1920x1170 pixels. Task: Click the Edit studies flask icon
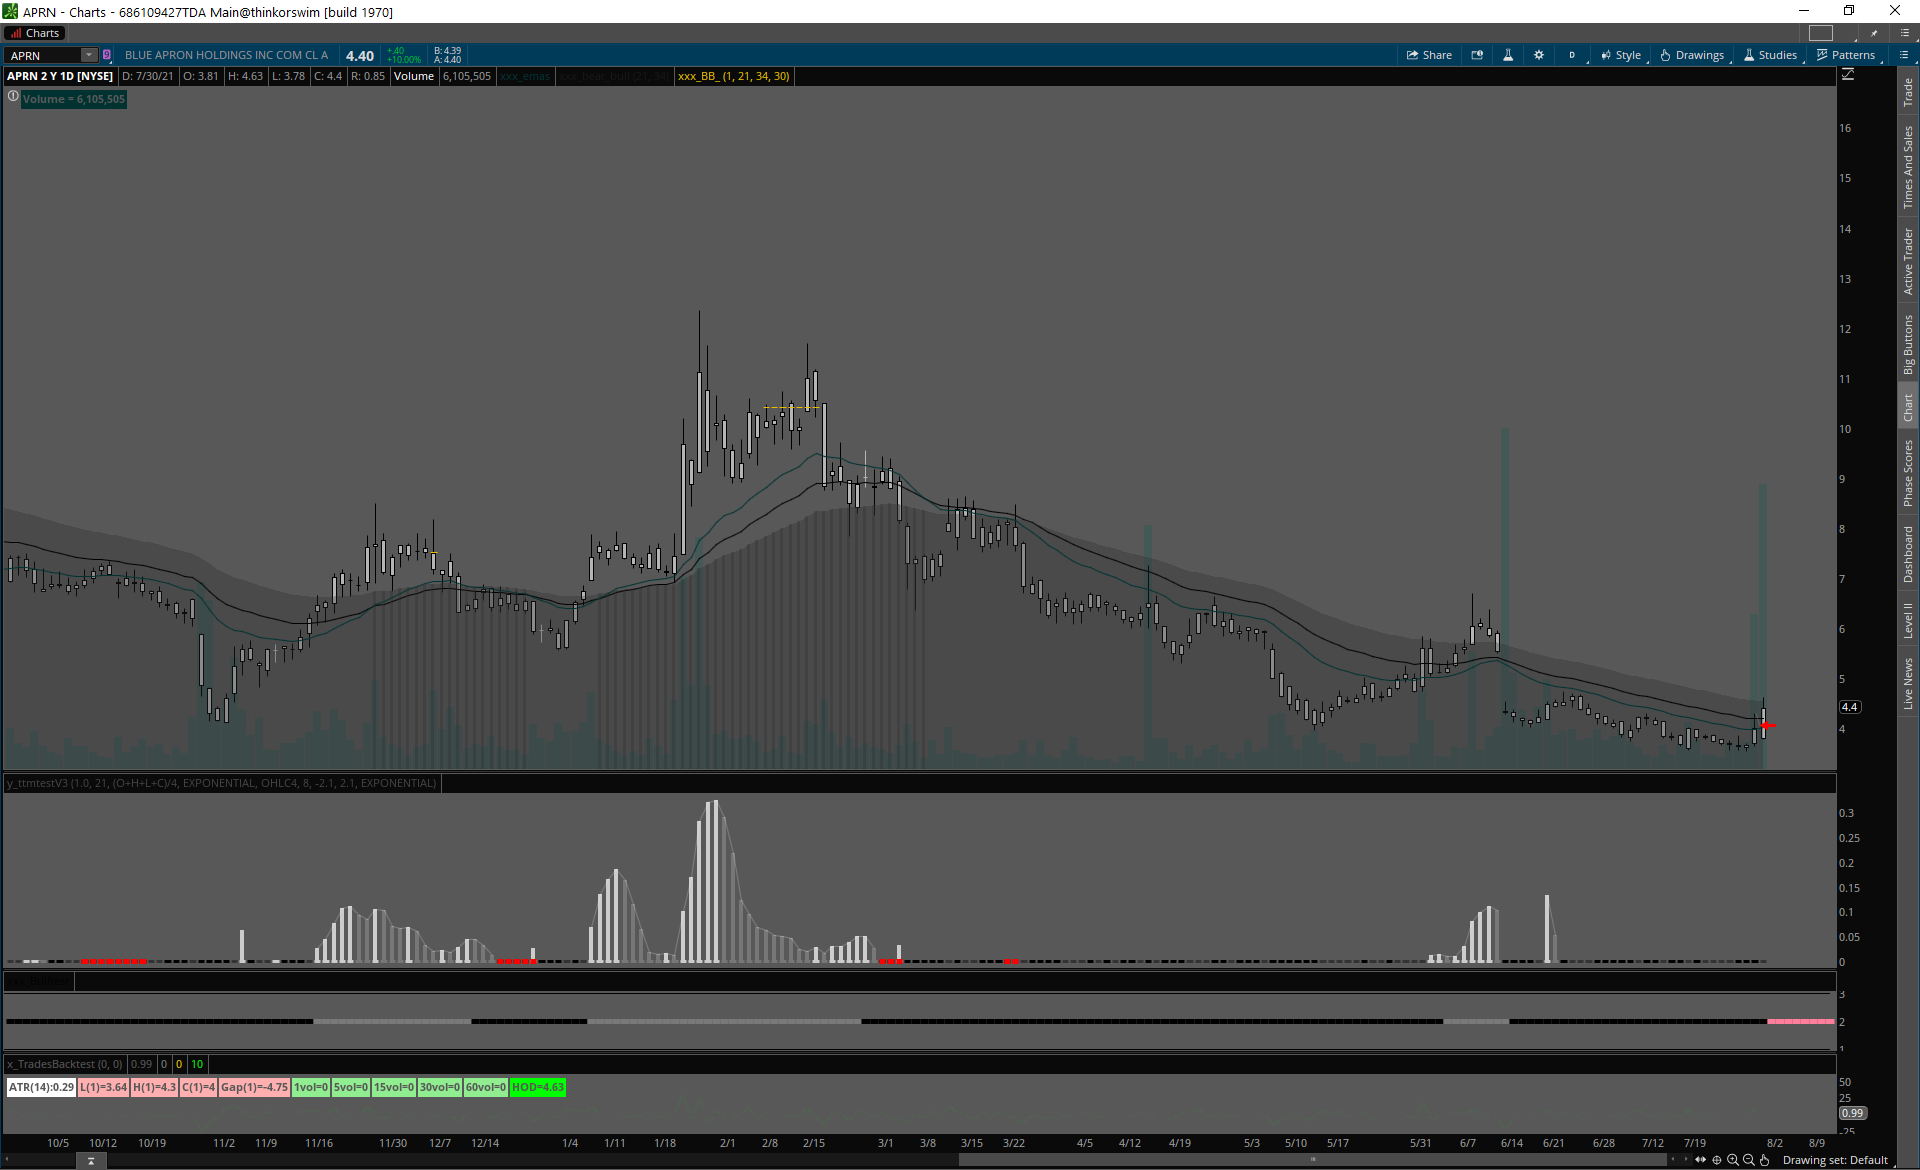click(1508, 55)
